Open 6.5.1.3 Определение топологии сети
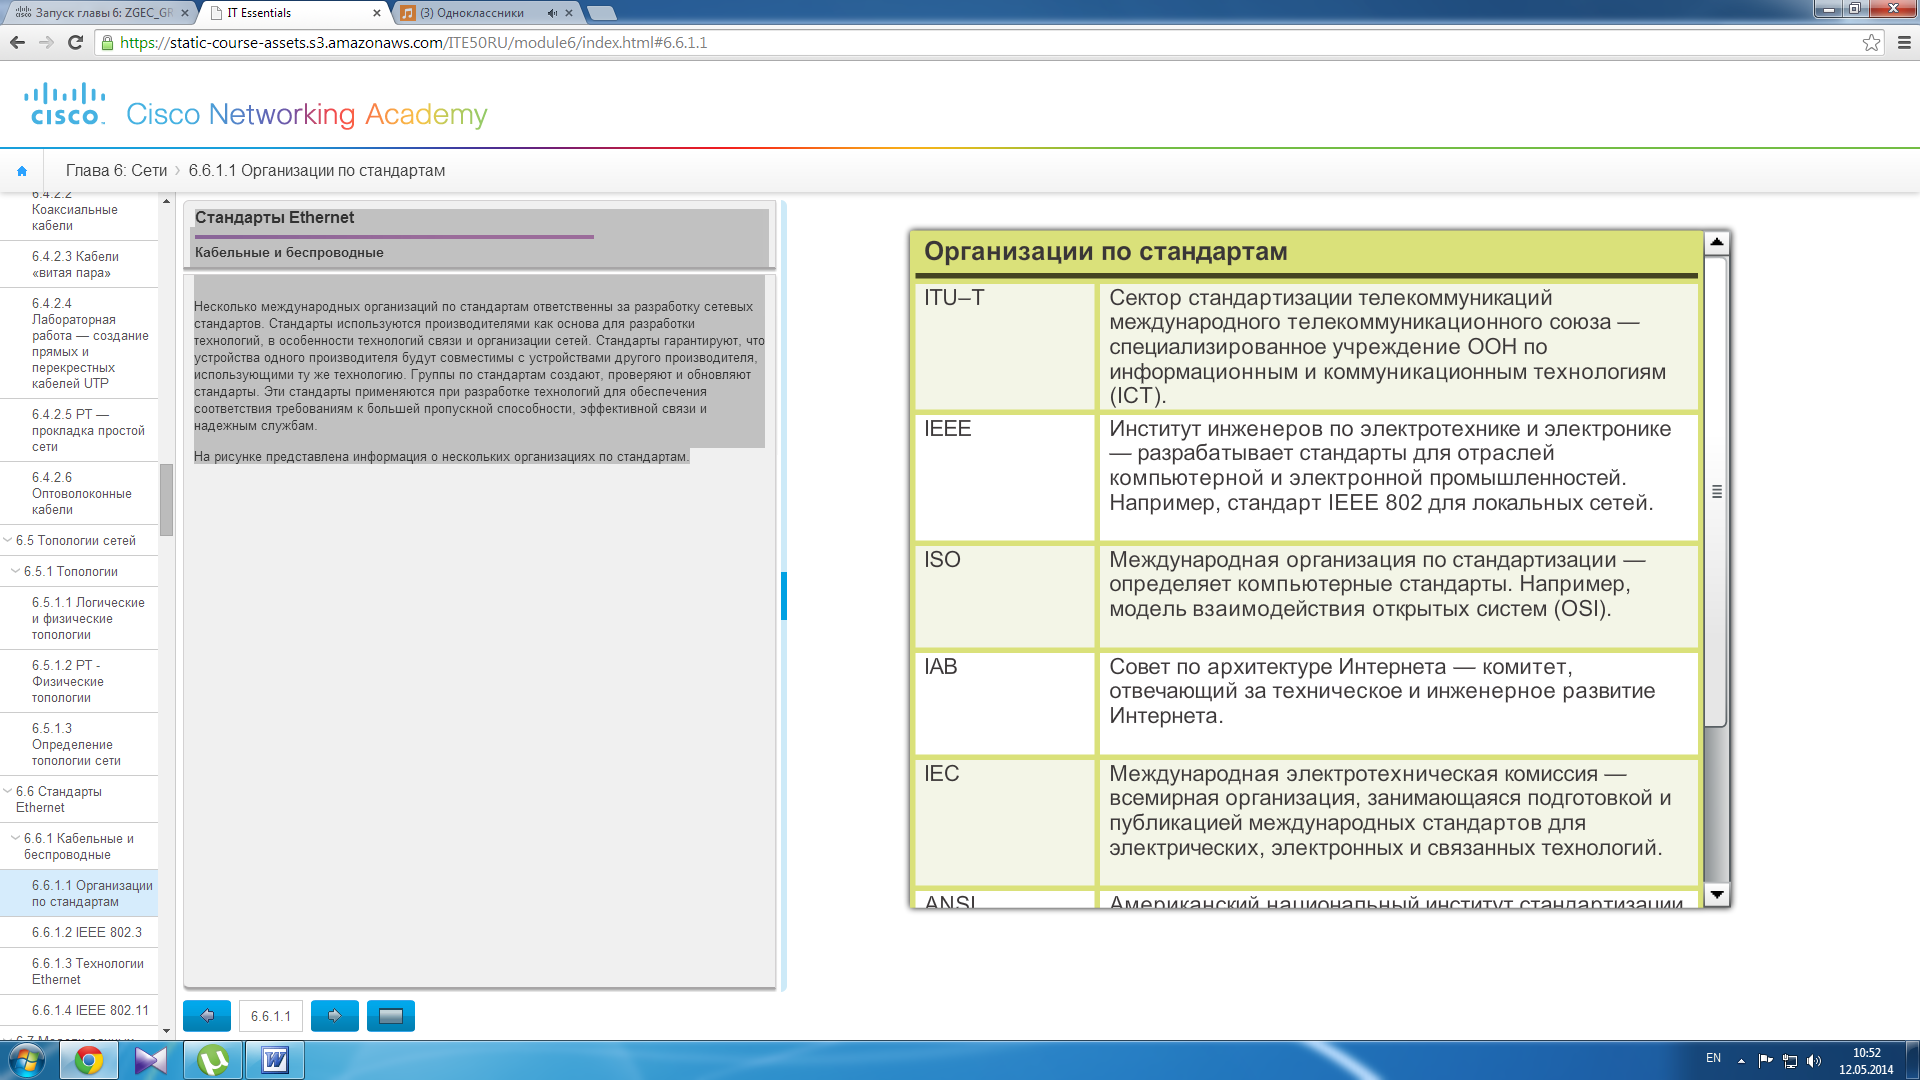1920x1080 pixels. (79, 744)
